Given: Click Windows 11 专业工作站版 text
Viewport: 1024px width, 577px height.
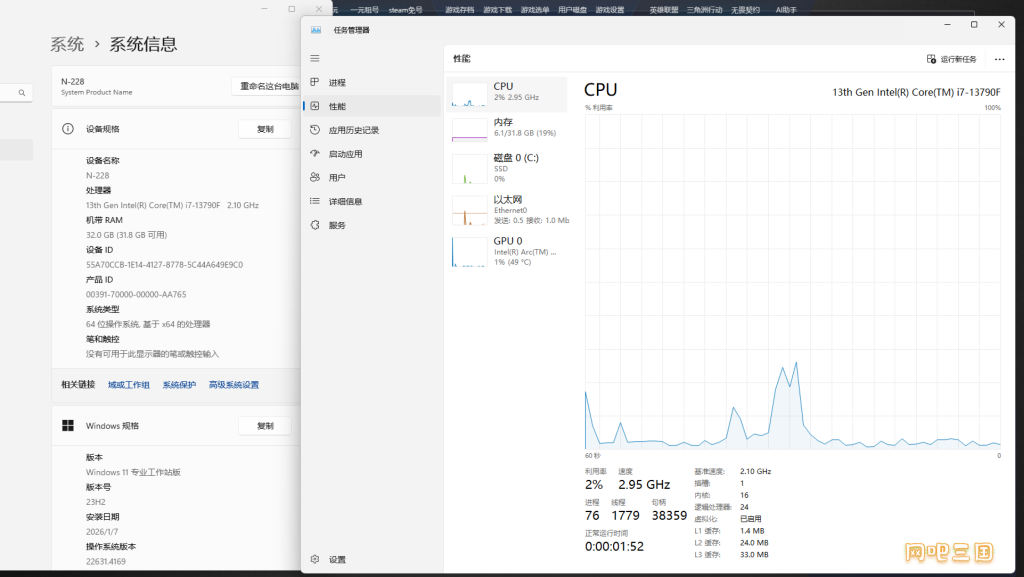Looking at the screenshot, I should click(x=133, y=472).
